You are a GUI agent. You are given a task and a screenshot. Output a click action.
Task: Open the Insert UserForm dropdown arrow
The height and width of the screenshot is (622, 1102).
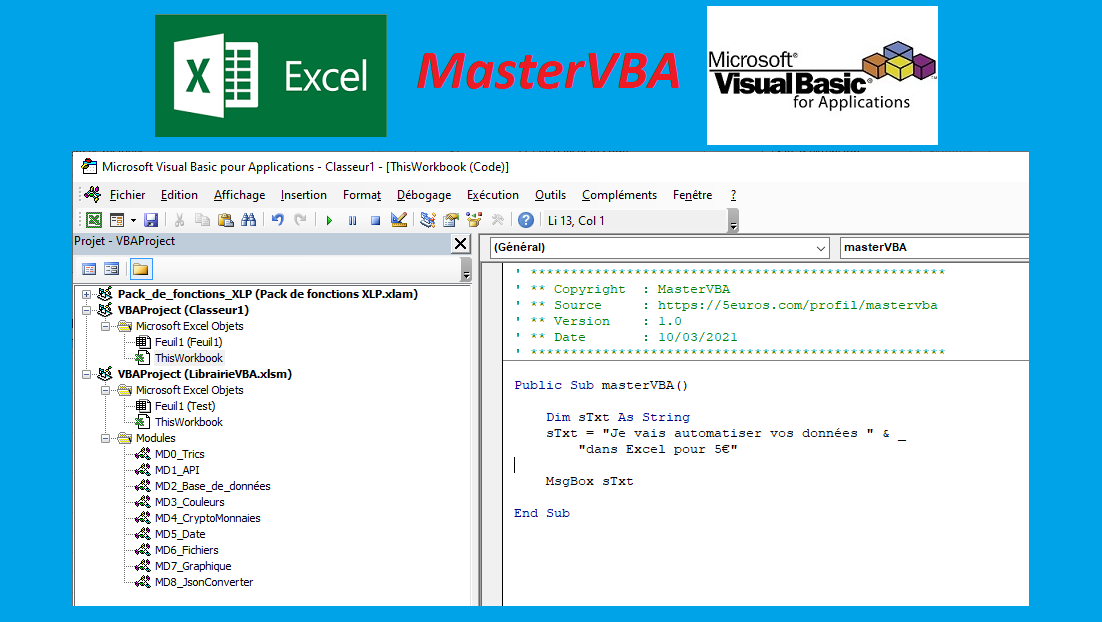(x=133, y=220)
